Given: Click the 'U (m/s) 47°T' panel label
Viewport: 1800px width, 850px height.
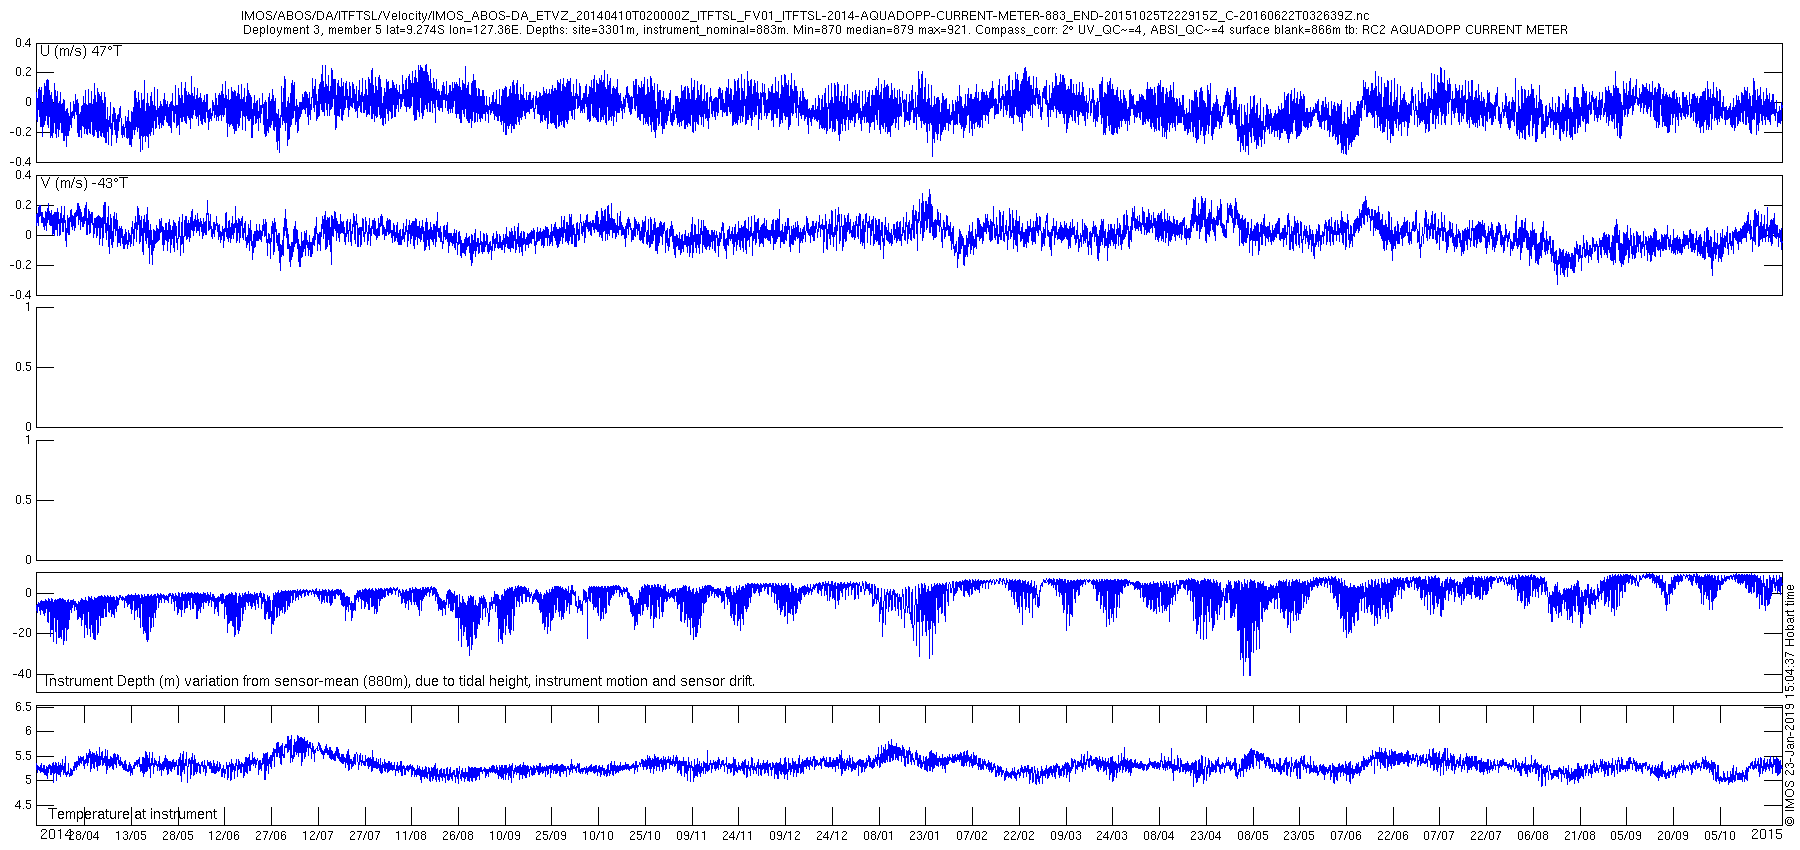Looking at the screenshot, I should click(81, 51).
